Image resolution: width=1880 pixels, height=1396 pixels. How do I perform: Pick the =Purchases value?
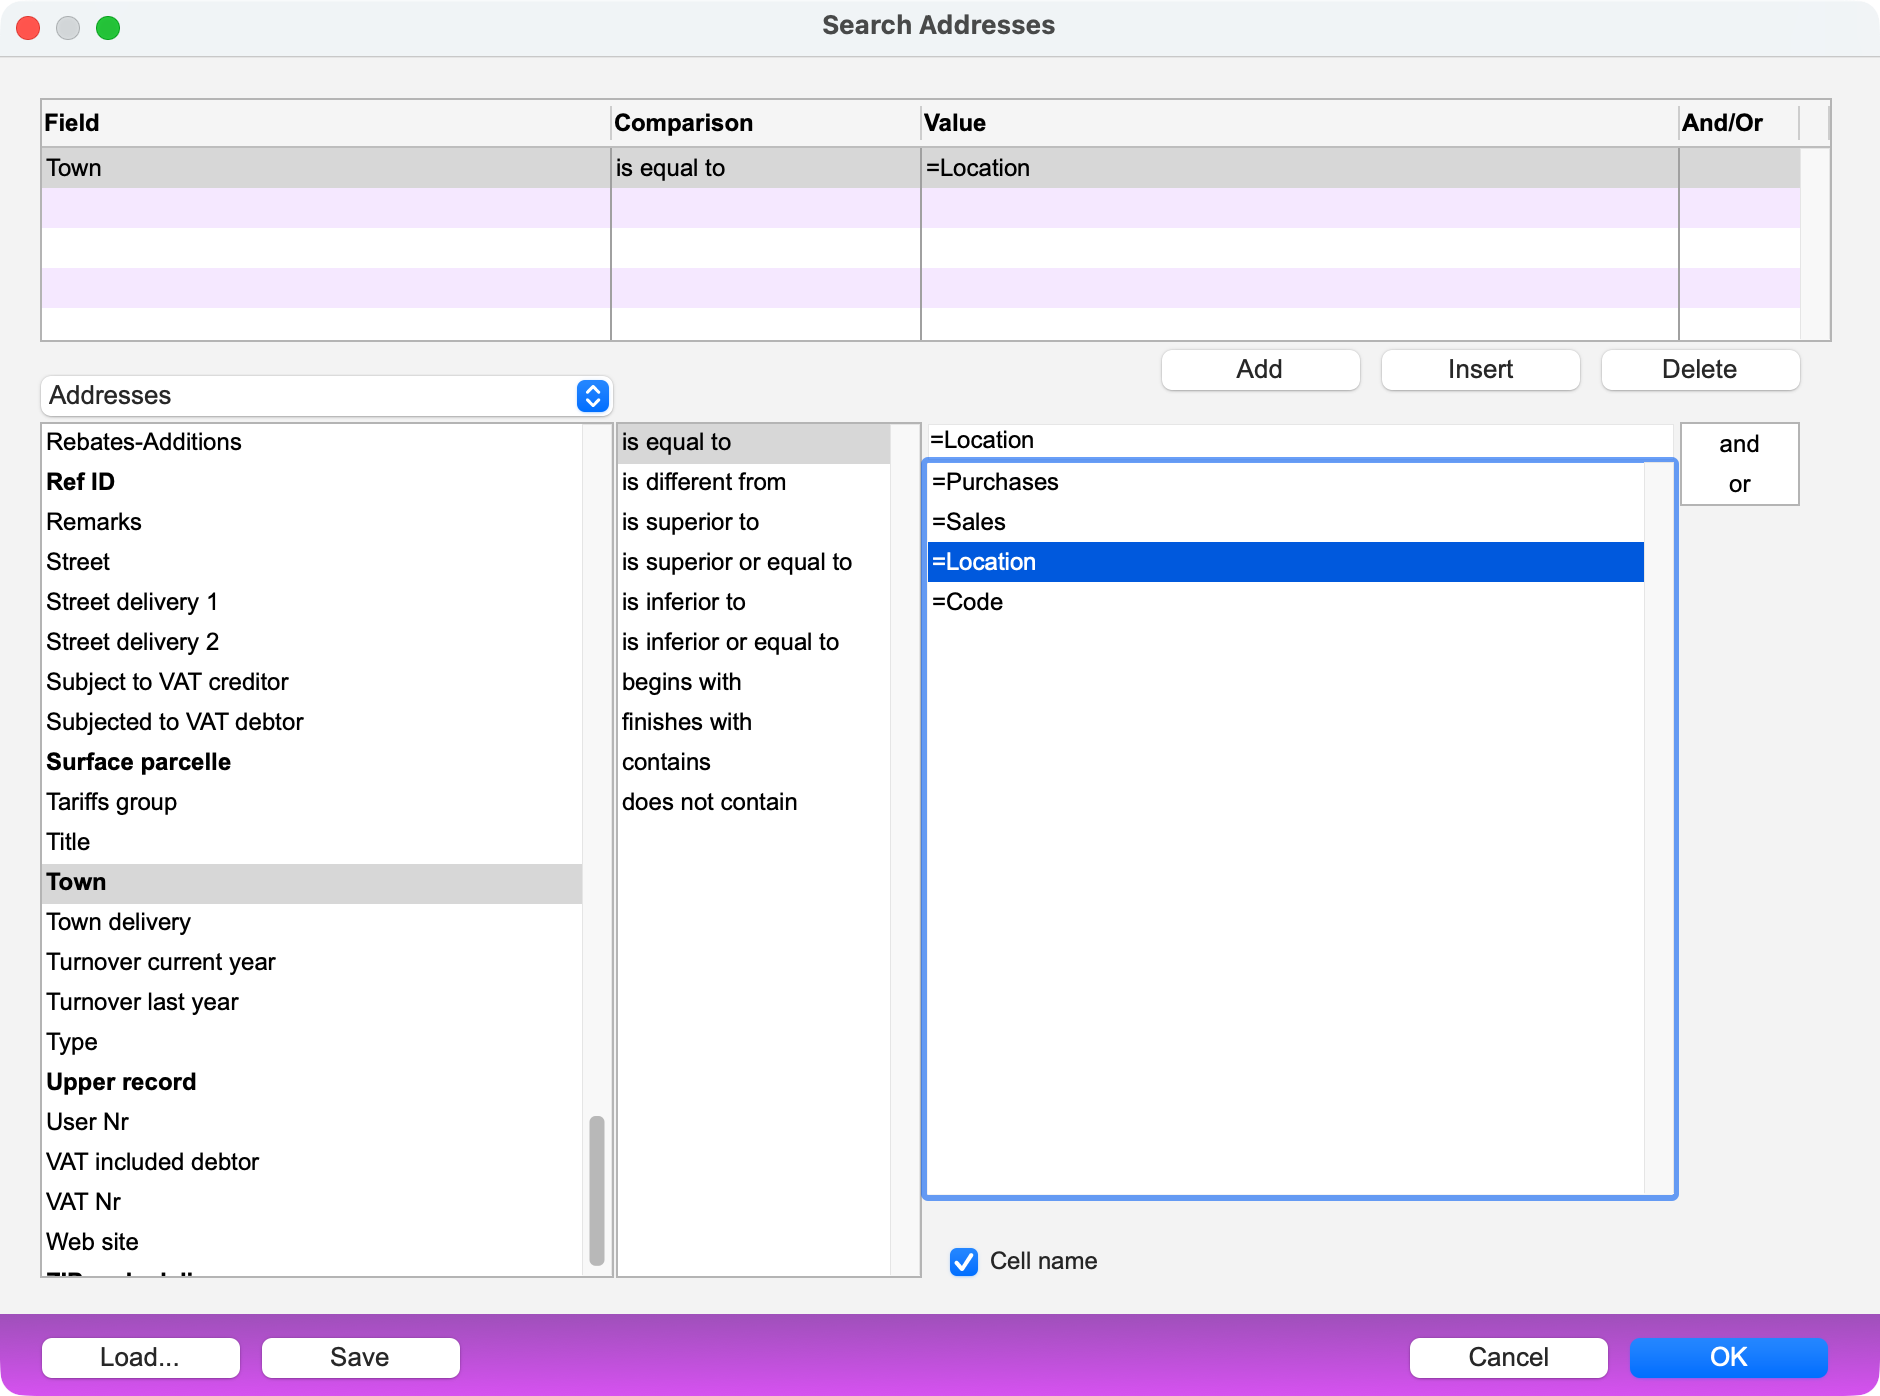995,482
